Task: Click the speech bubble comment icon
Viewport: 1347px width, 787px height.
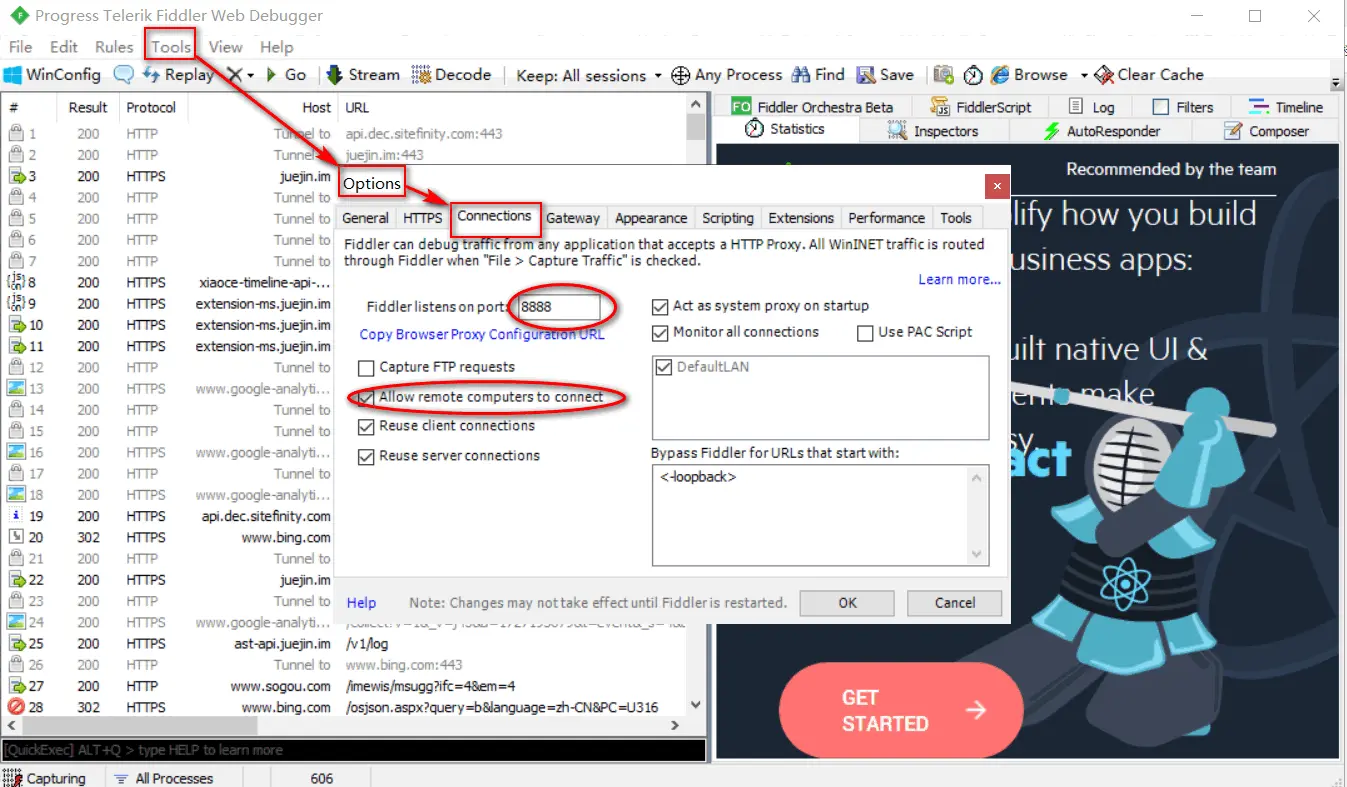Action: click(124, 75)
